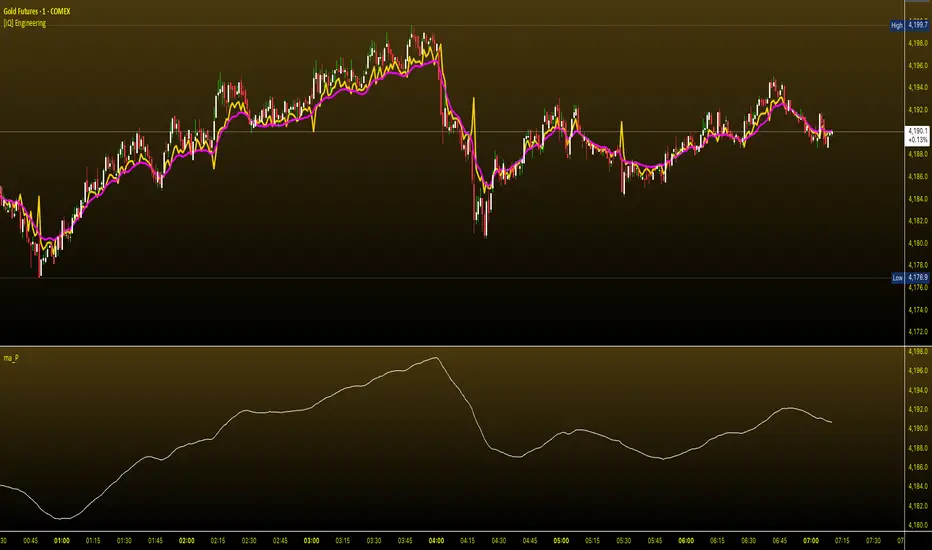This screenshot has height=550, width=932.
Task: Click the 03:00 time axis label
Action: point(311,540)
